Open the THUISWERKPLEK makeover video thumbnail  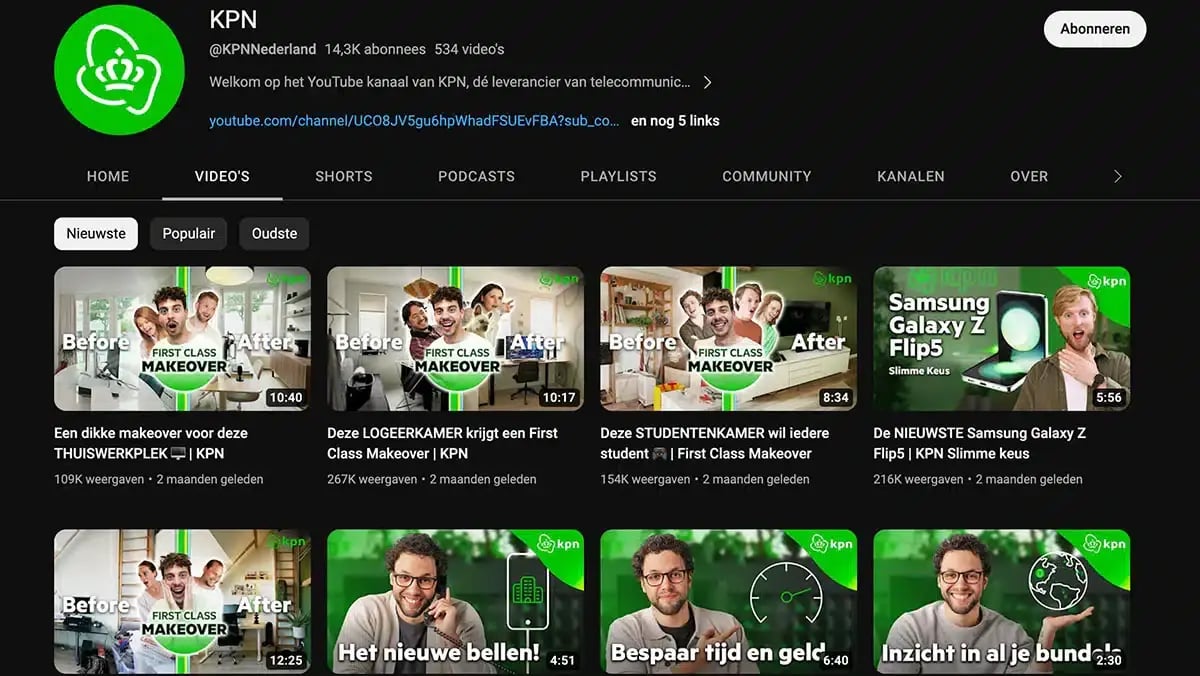point(182,338)
